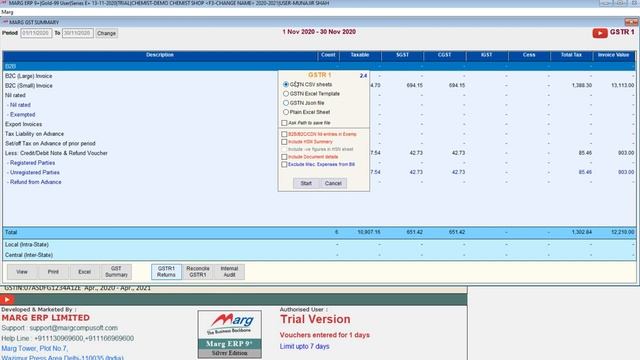The image size is (640, 360).
Task: Close the Marg GST Summary window
Action: pyautogui.click(x=632, y=22)
